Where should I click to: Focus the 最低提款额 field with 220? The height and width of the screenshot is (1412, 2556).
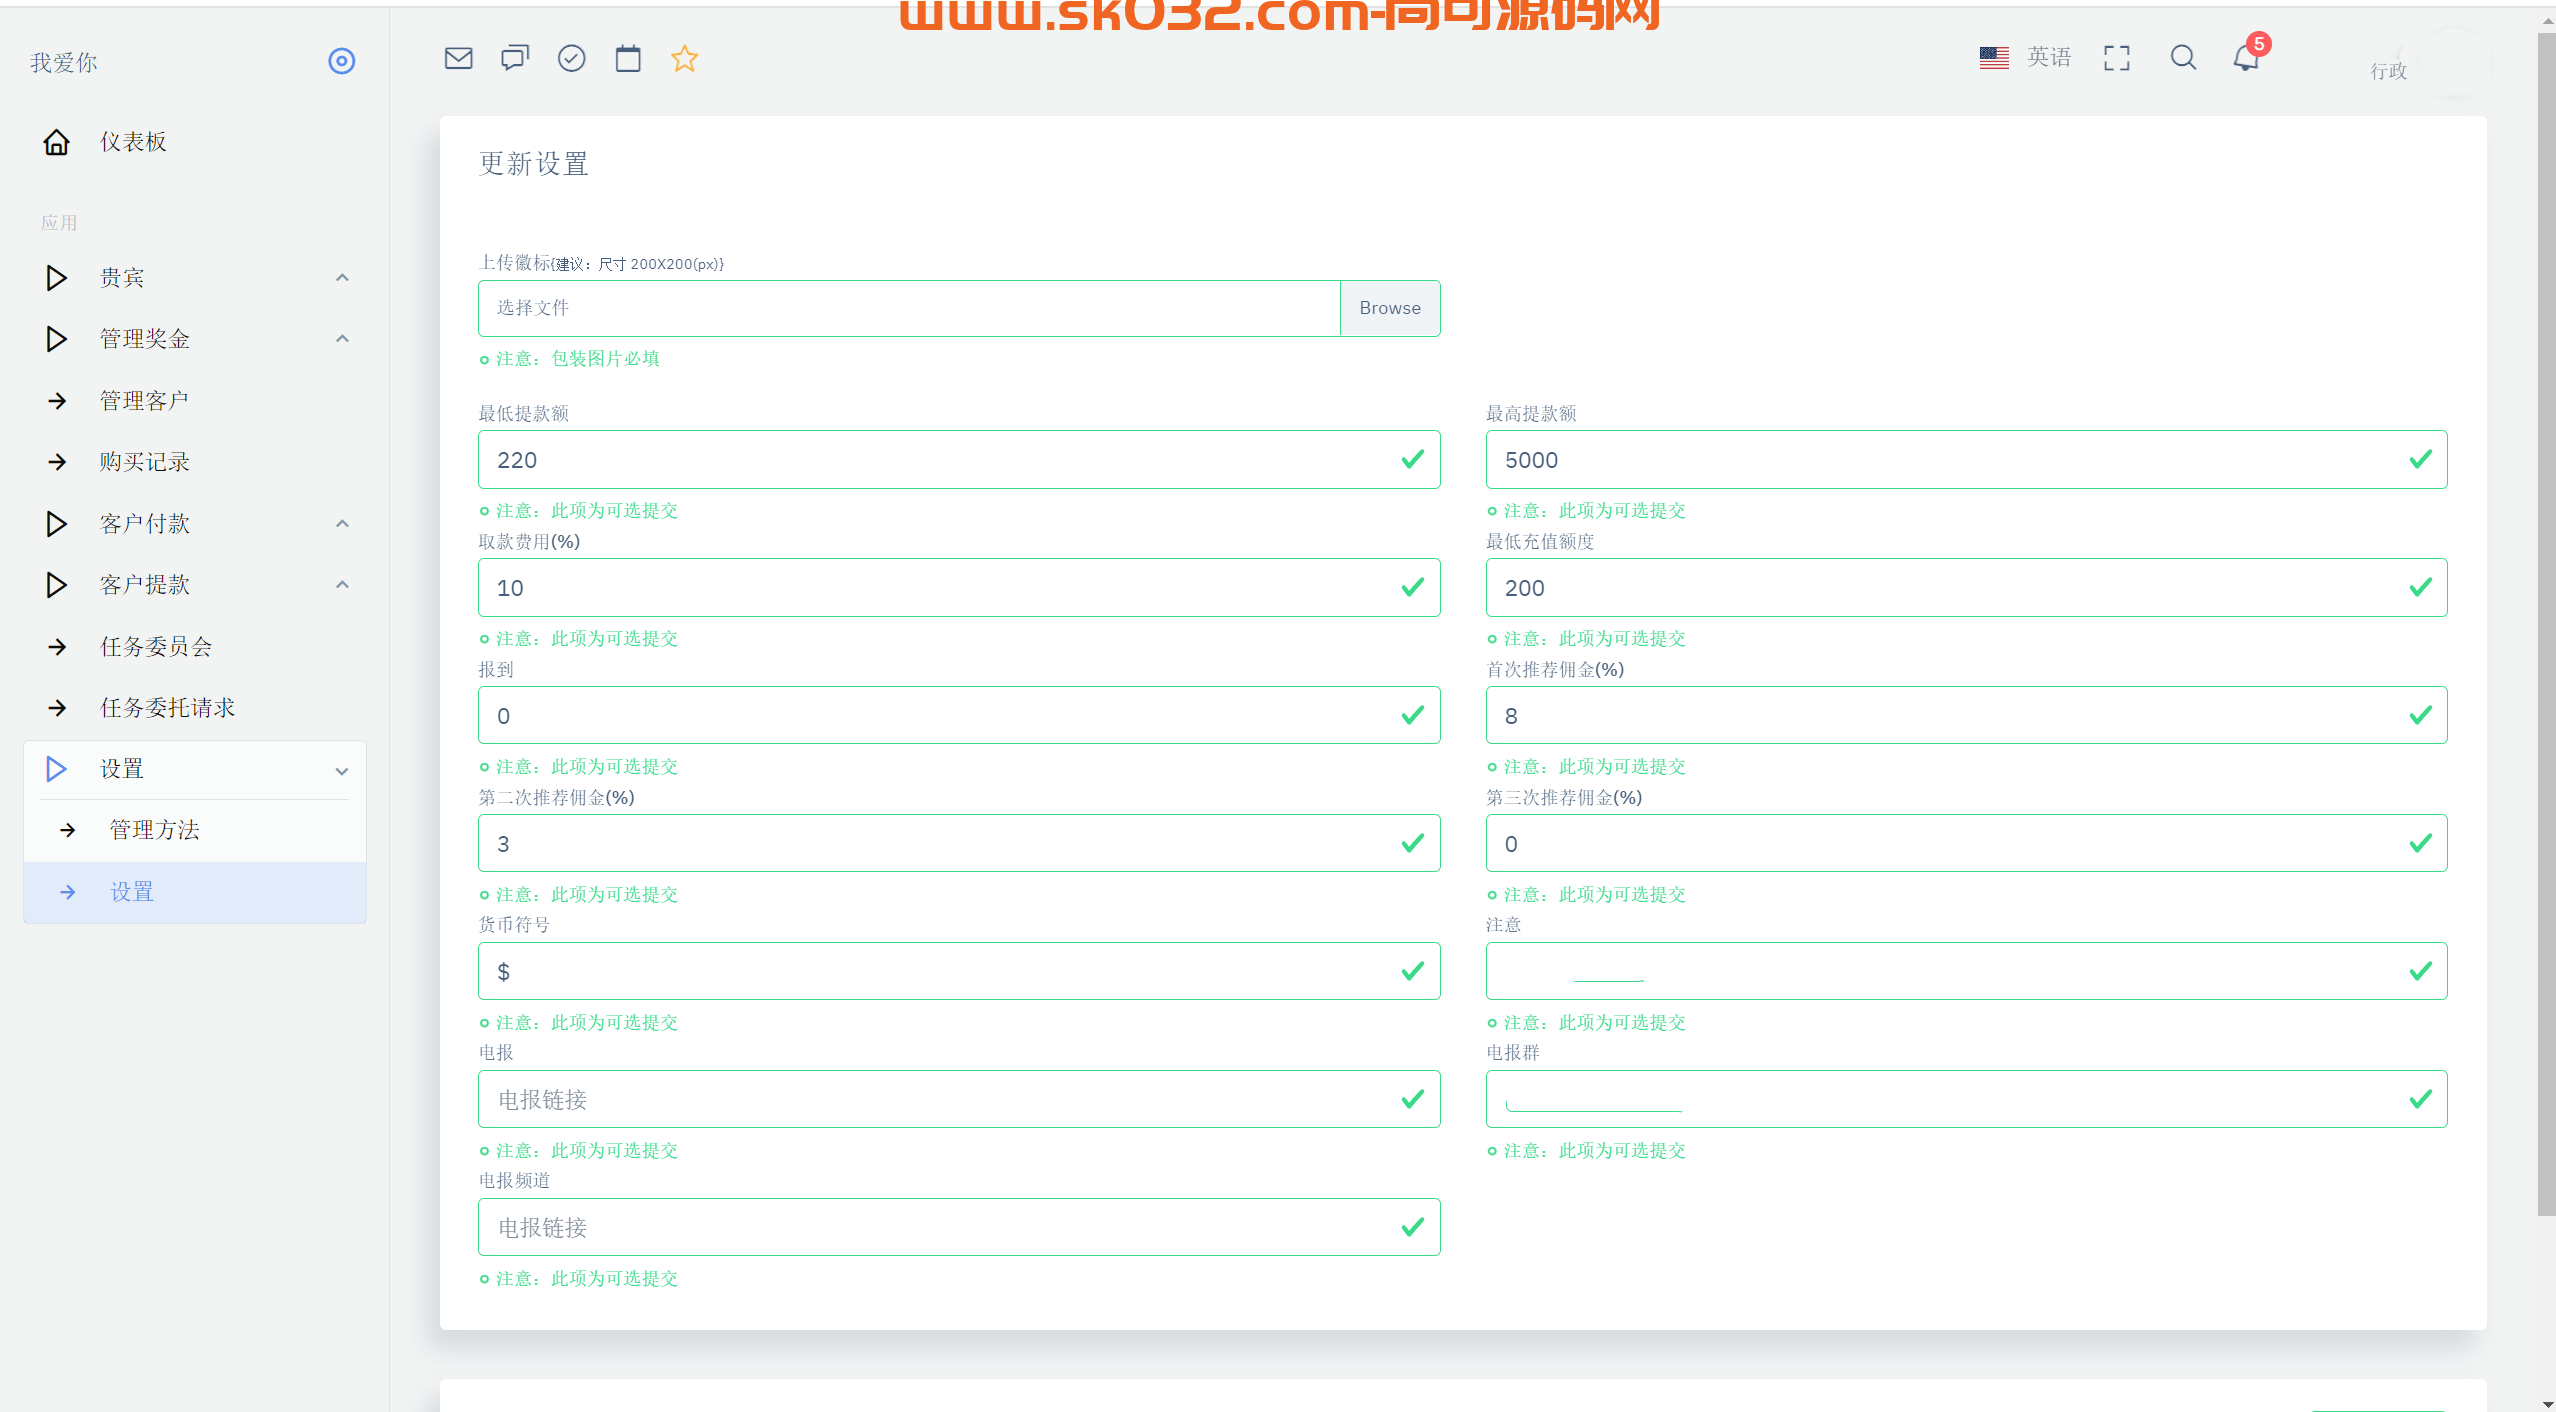coord(959,460)
